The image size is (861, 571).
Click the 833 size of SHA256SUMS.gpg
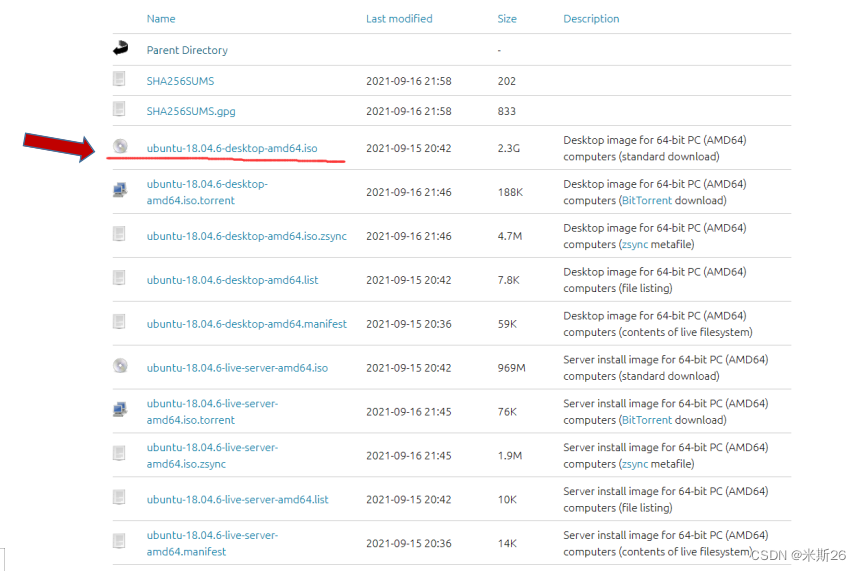[506, 111]
